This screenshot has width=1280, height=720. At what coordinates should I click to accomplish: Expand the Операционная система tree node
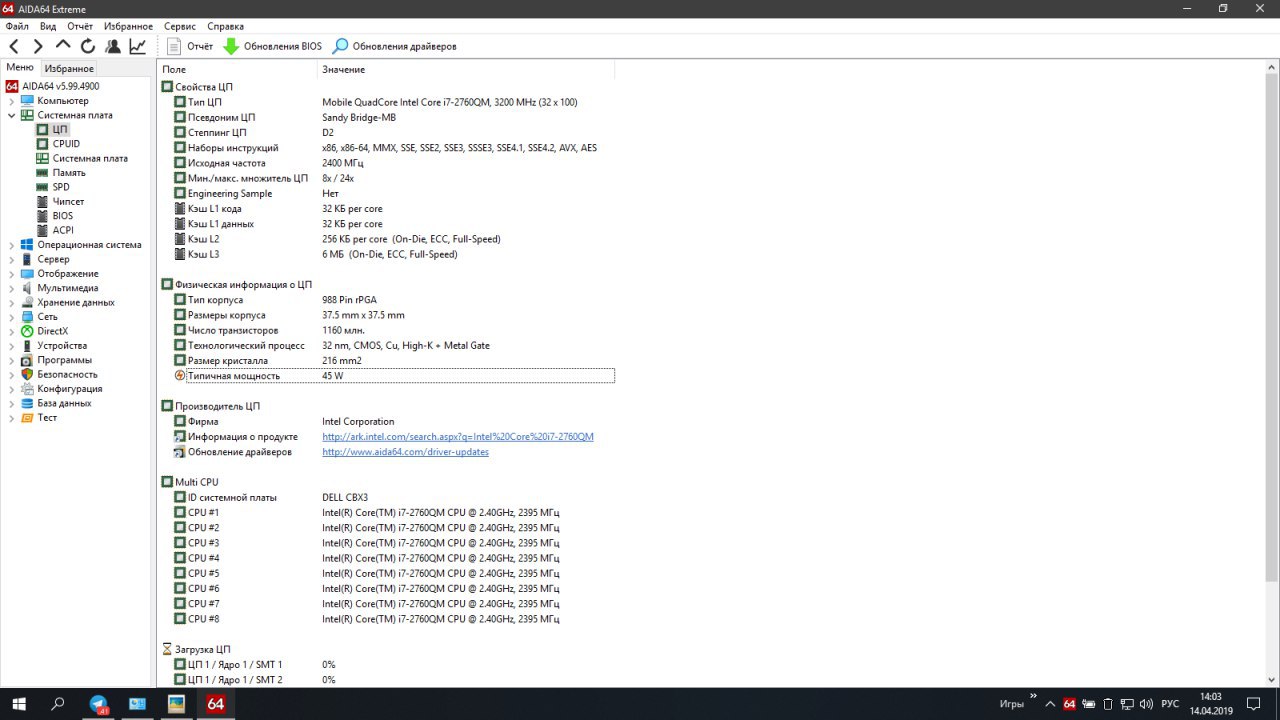click(x=12, y=245)
